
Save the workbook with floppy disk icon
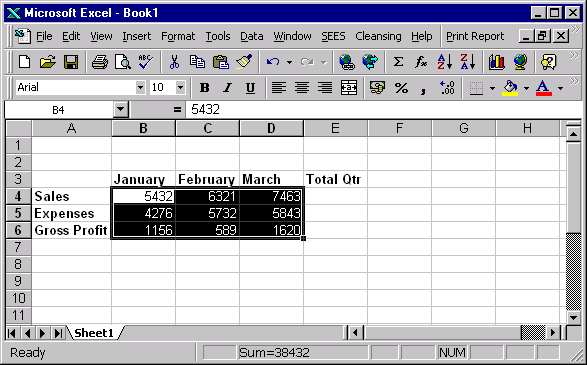[x=71, y=62]
